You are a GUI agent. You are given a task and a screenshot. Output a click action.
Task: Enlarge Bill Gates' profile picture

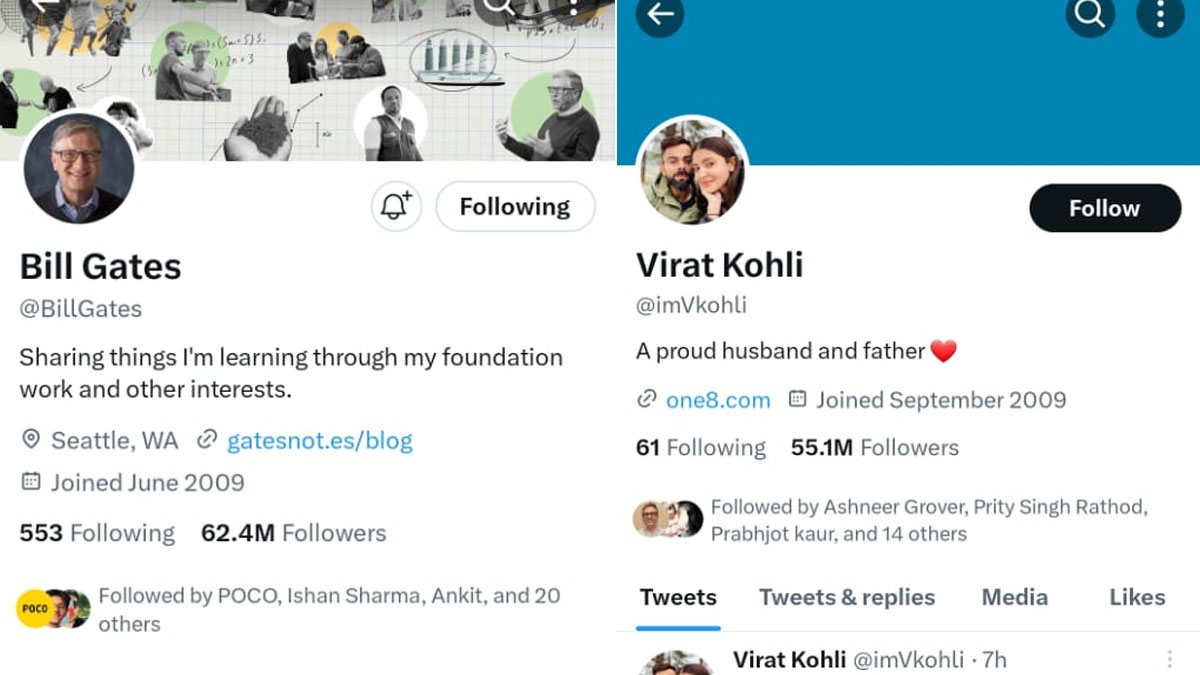point(78,167)
